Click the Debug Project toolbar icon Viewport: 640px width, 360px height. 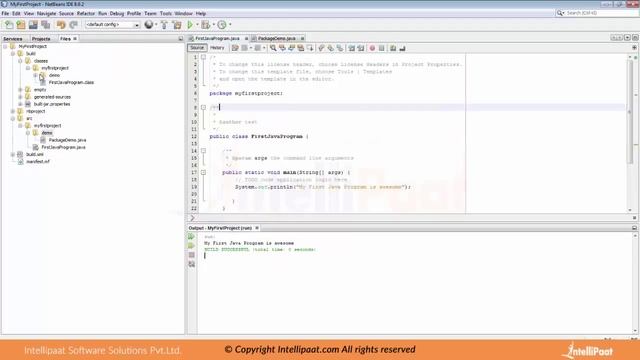205,25
